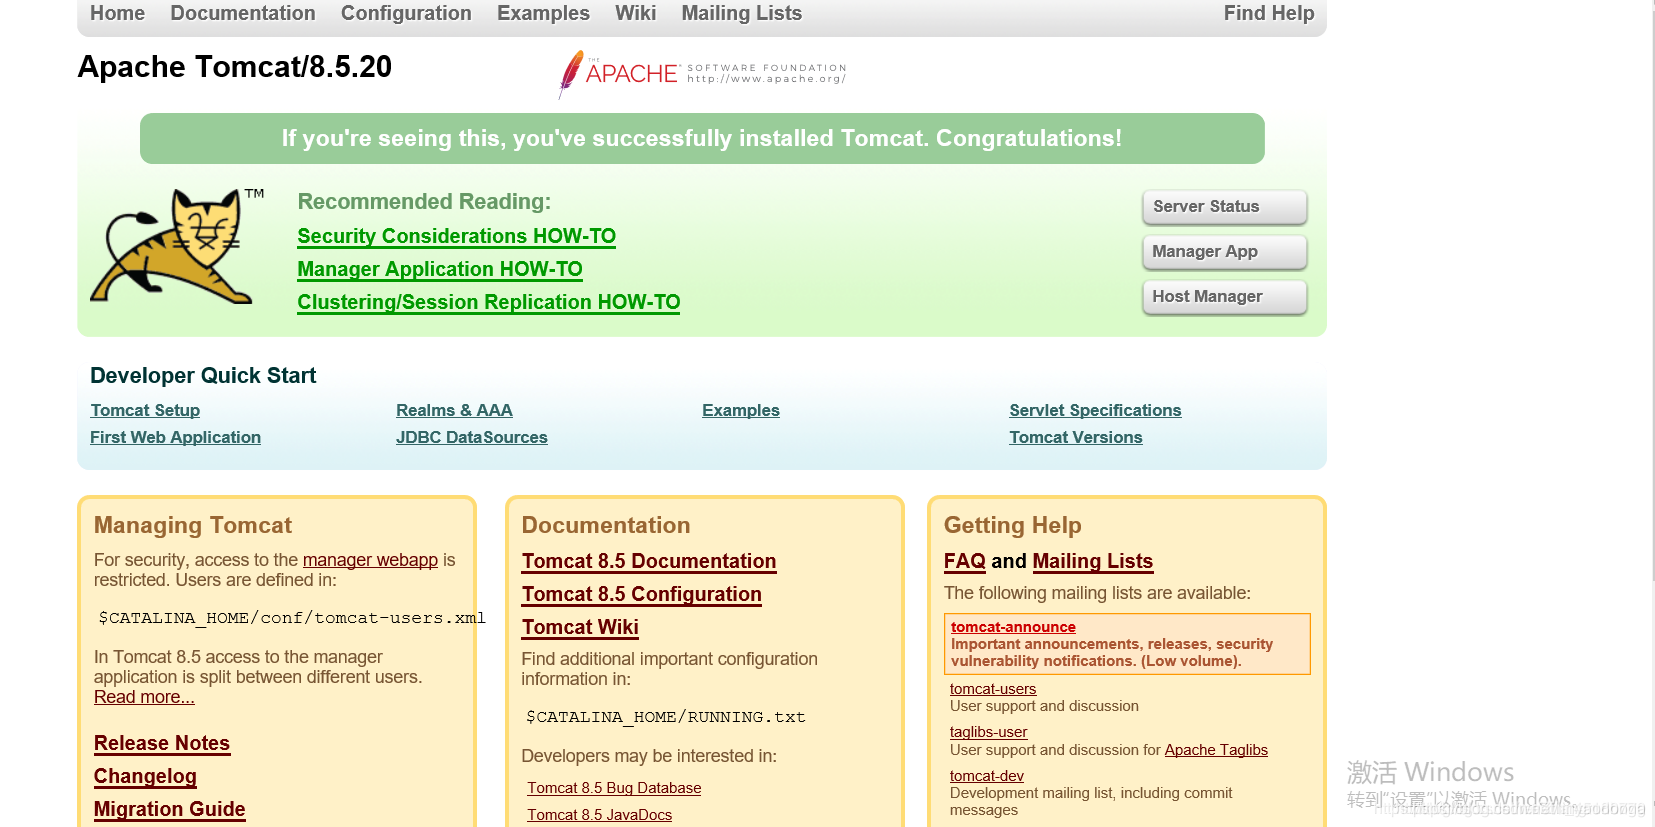This screenshot has height=827, width=1655.
Task: Open the Manager App button
Action: (1225, 252)
